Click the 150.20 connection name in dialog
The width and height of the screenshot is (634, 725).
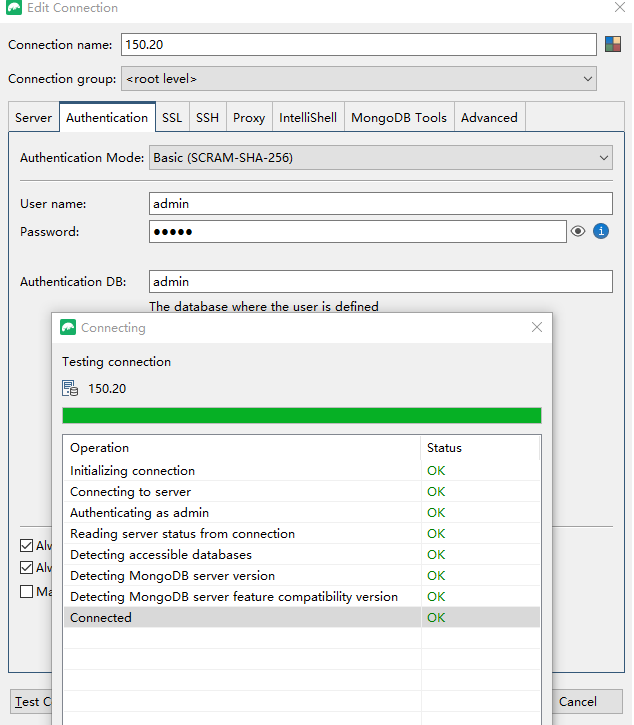tap(107, 388)
